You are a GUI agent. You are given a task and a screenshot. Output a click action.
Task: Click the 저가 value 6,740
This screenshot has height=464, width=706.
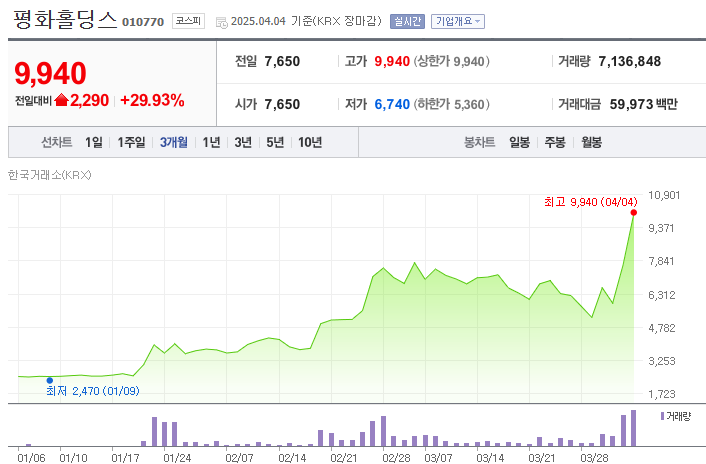click(x=392, y=104)
